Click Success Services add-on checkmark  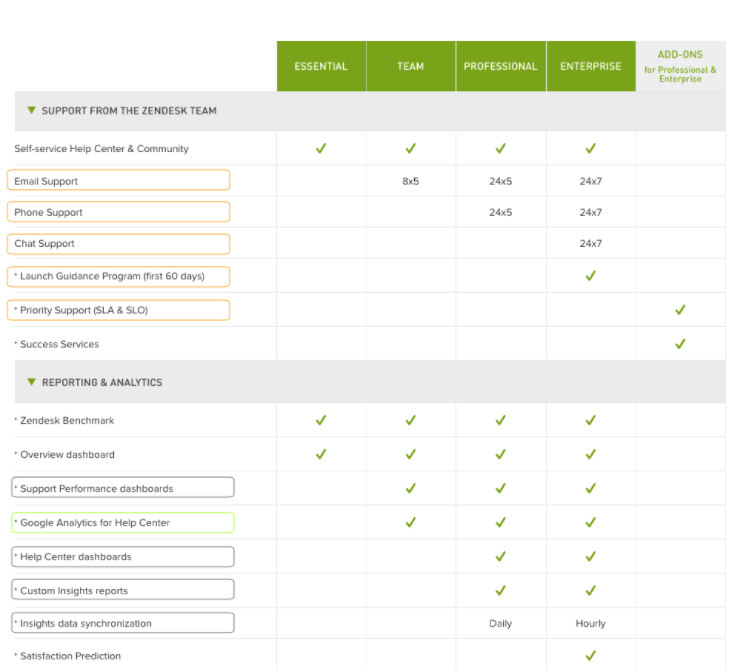pos(680,344)
